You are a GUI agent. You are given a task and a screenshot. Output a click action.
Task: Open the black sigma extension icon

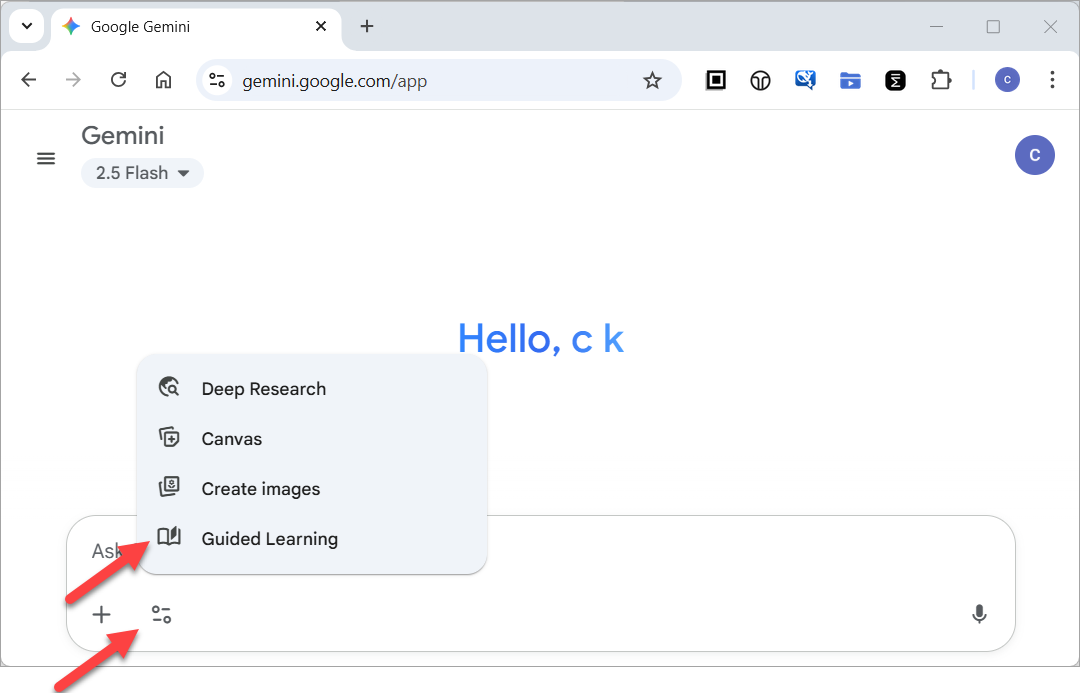[x=895, y=81]
